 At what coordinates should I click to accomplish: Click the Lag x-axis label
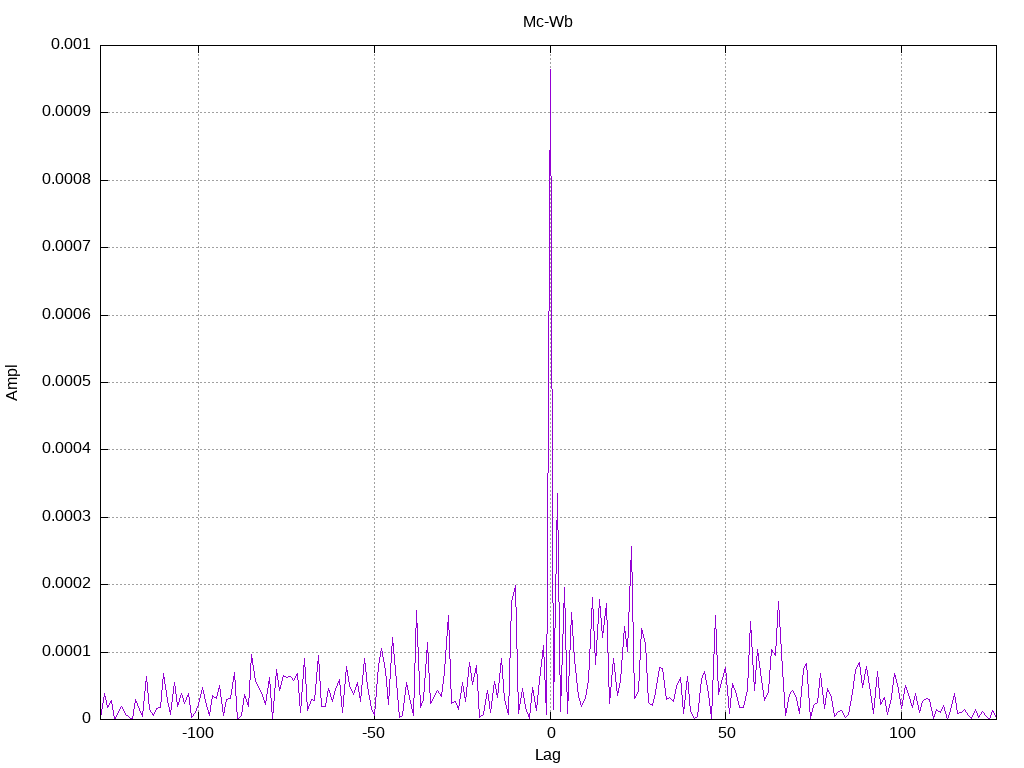pos(547,754)
